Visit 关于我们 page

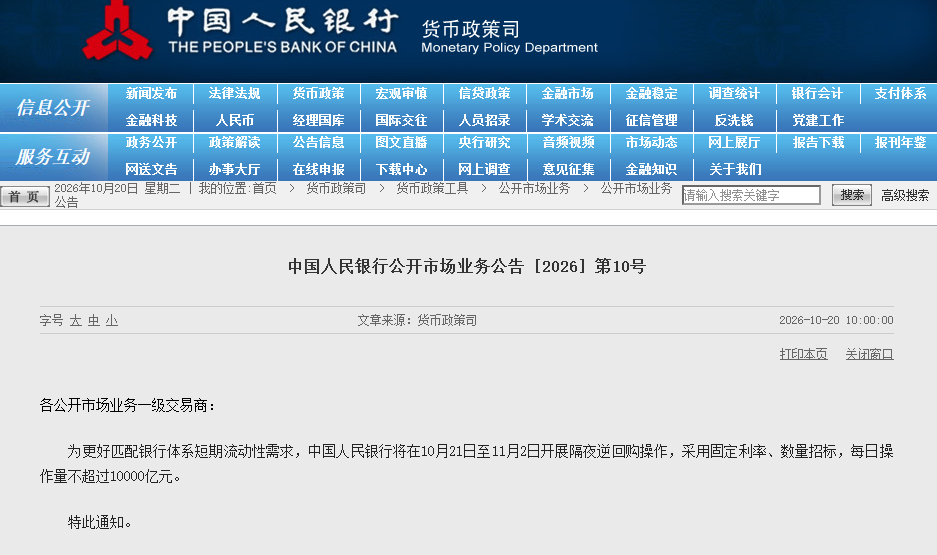[x=735, y=169]
